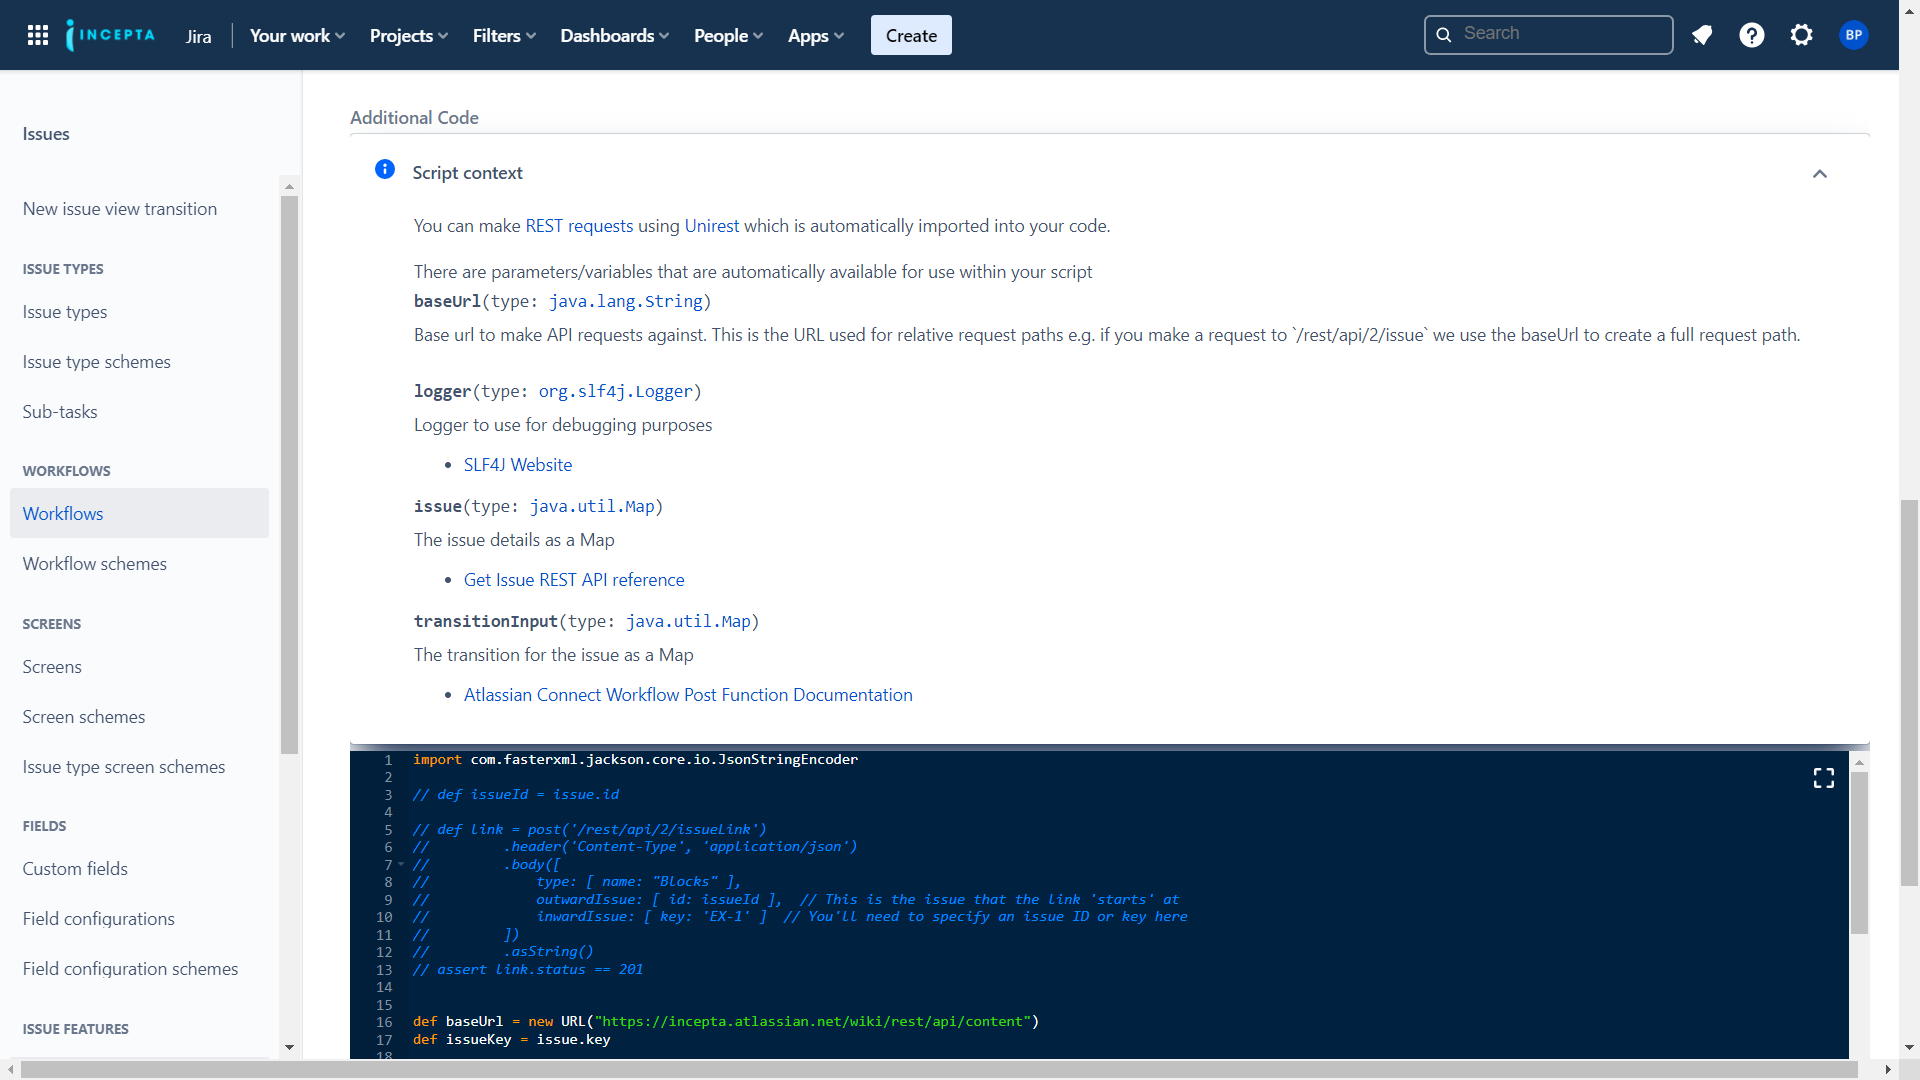Open the Your work dropdown

click(297, 35)
